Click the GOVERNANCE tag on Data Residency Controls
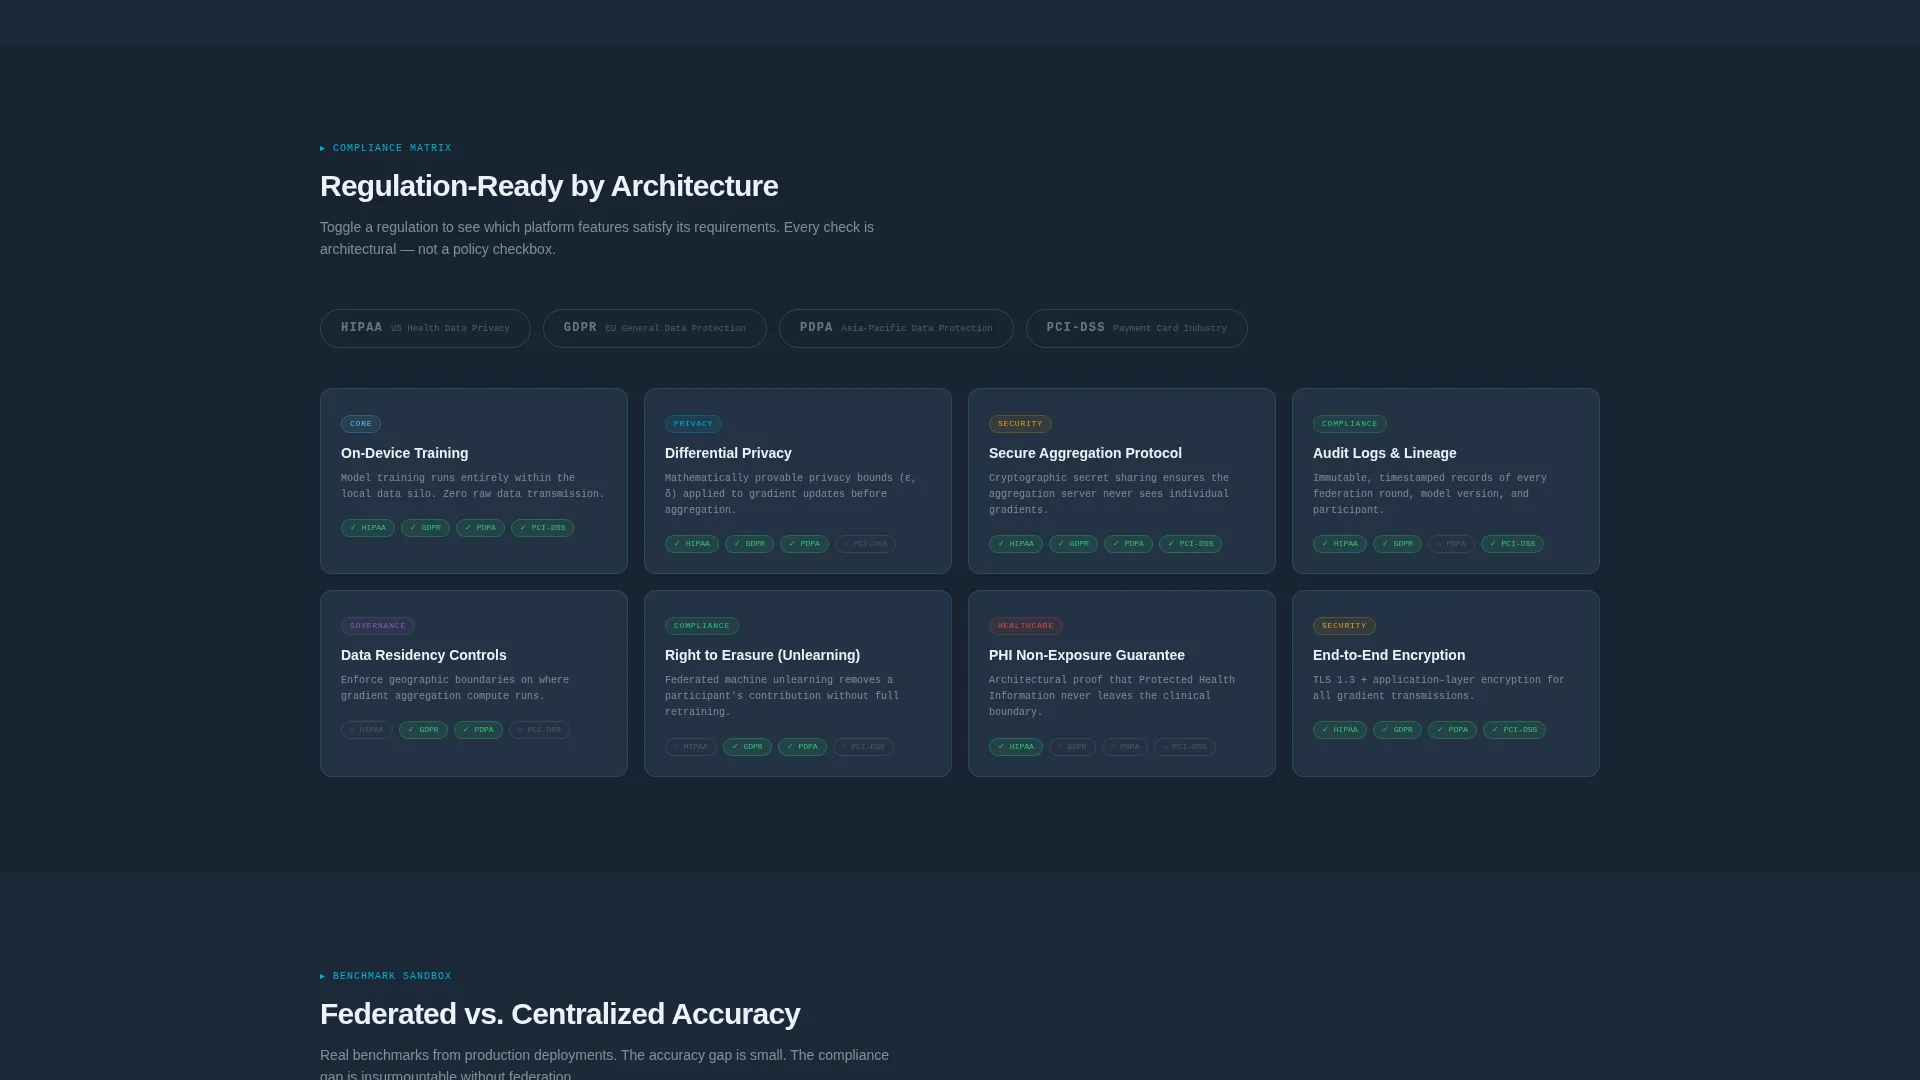 coord(377,626)
